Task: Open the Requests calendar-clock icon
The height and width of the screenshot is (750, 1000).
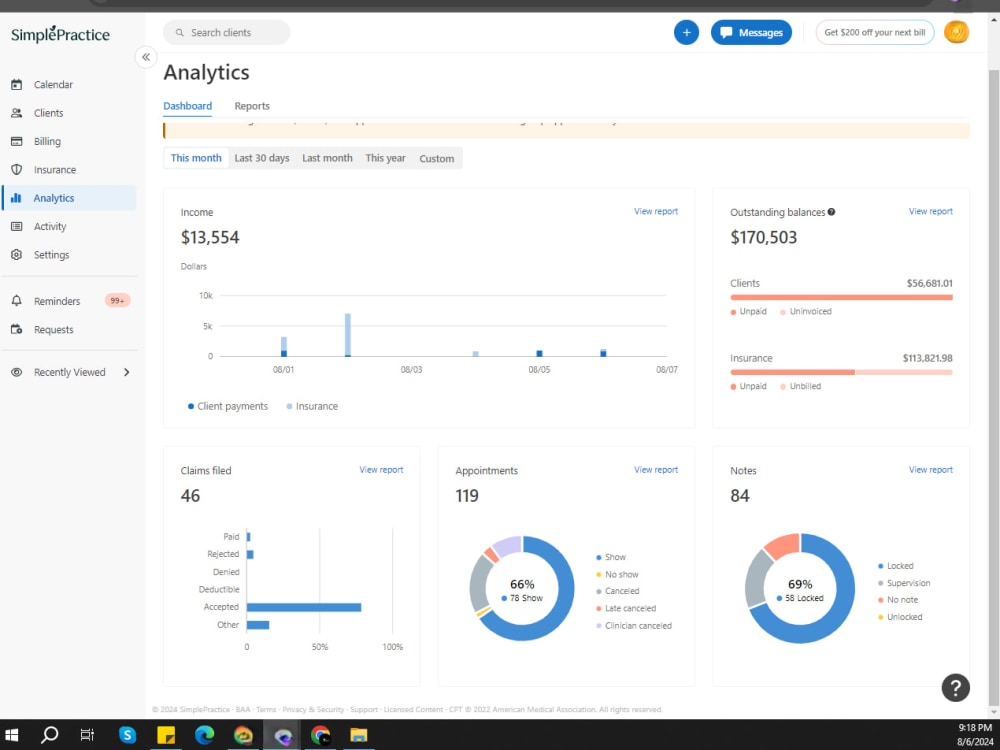Action: click(17, 330)
